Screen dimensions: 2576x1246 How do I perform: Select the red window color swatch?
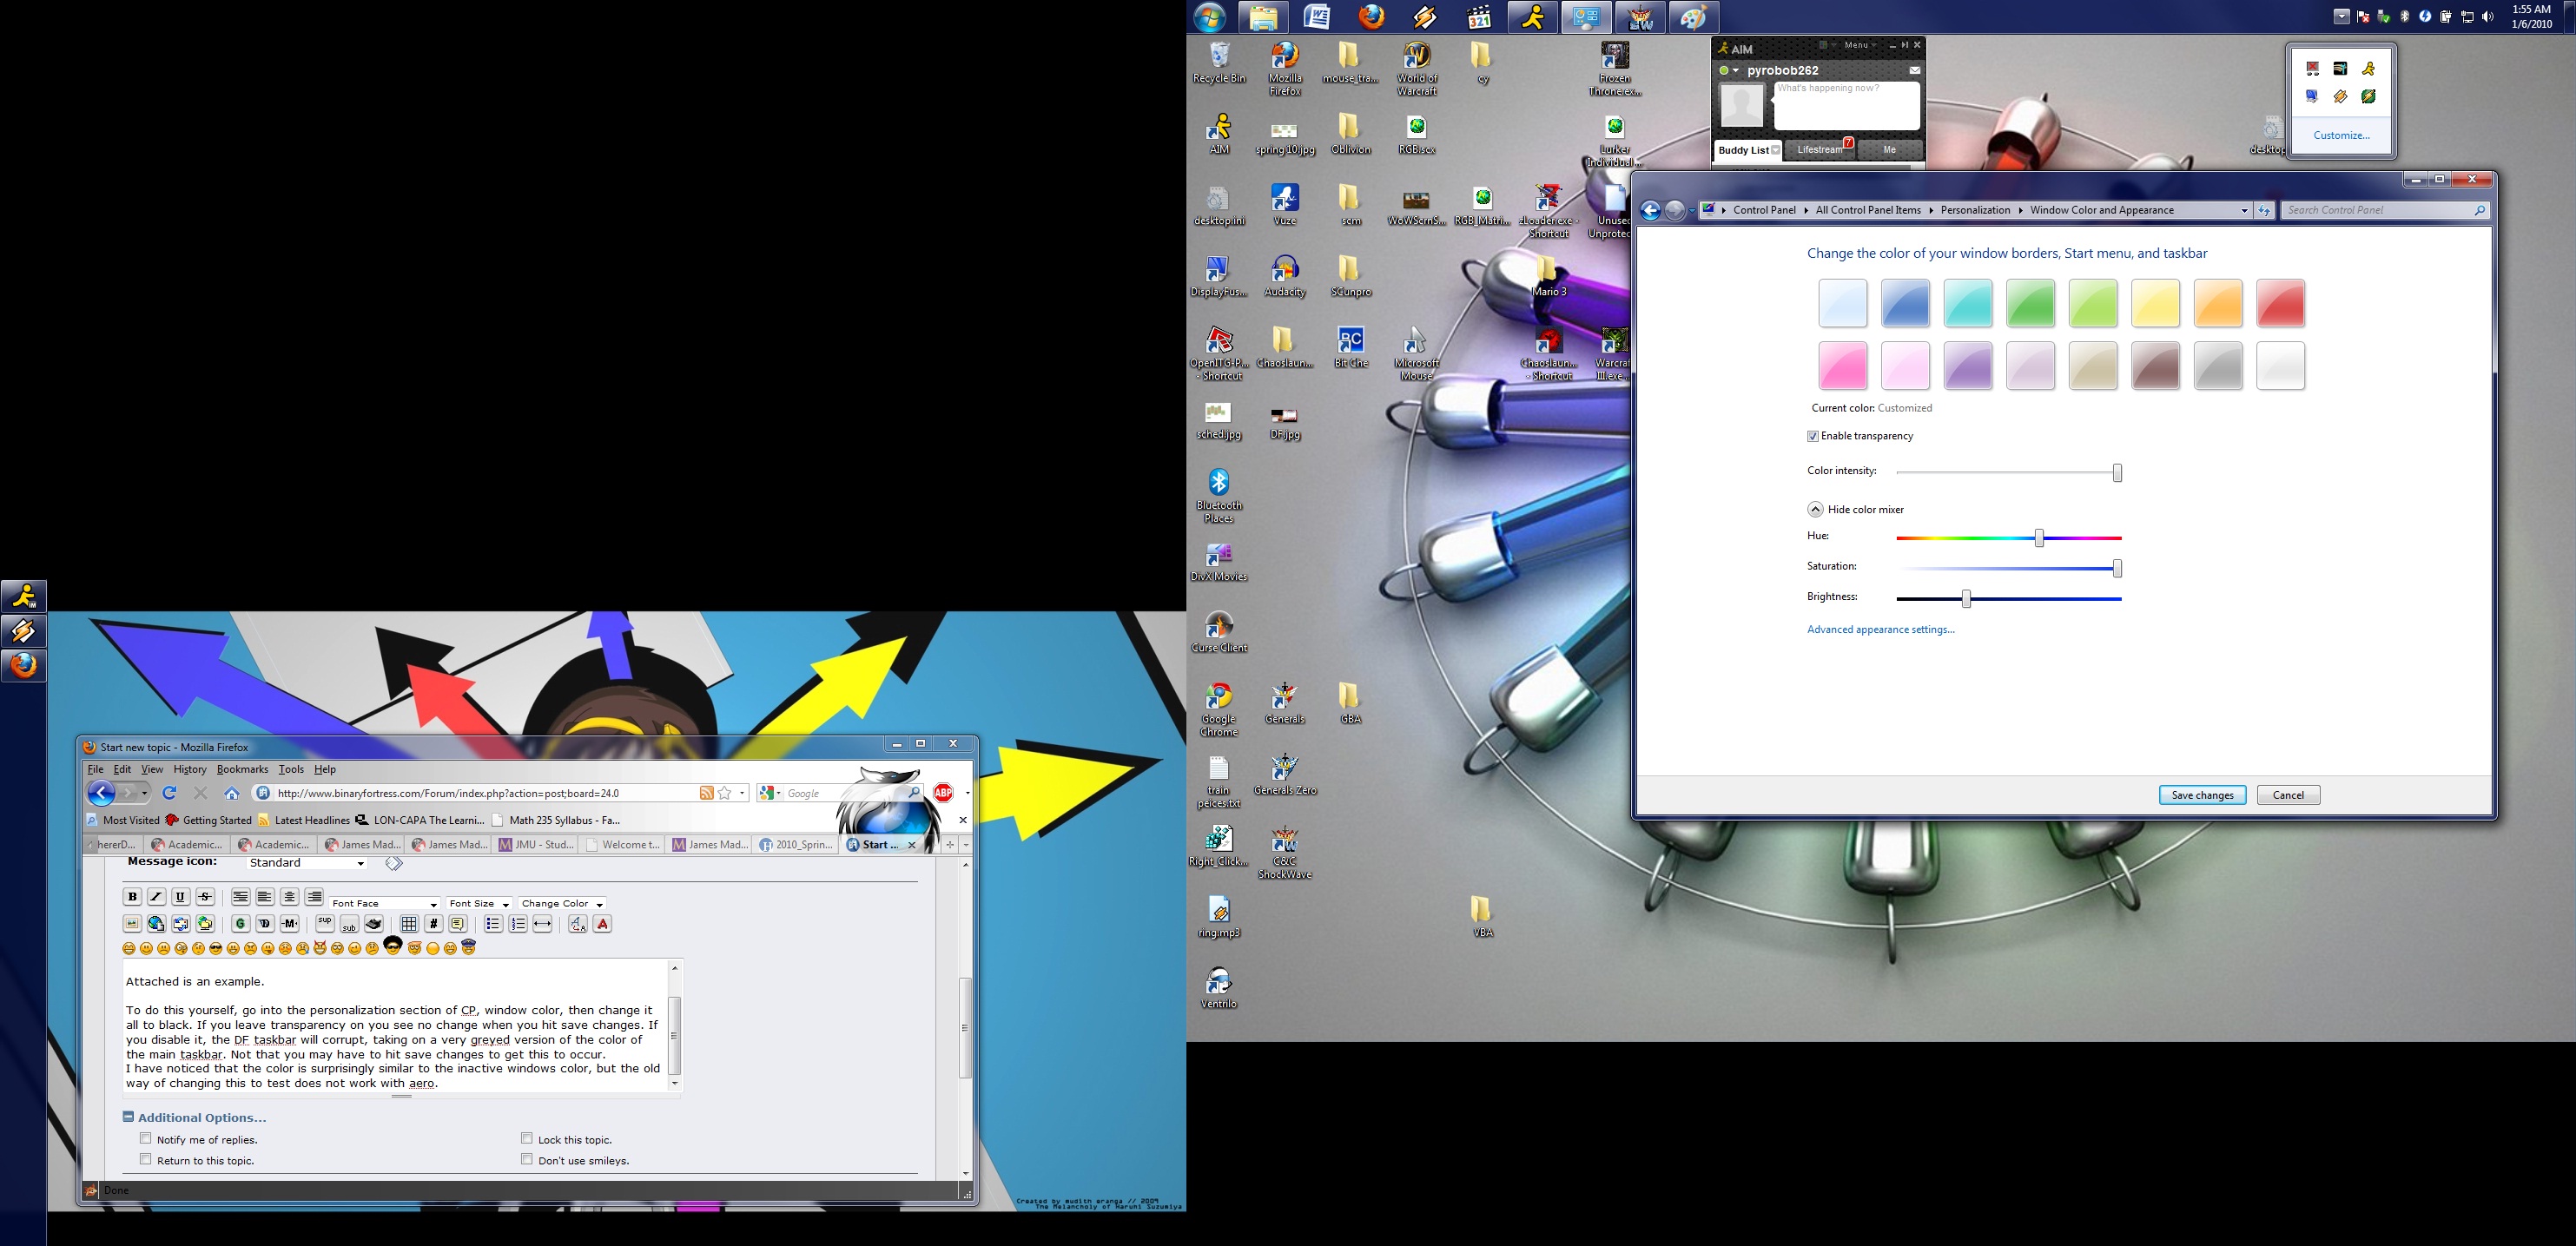pyautogui.click(x=2280, y=303)
